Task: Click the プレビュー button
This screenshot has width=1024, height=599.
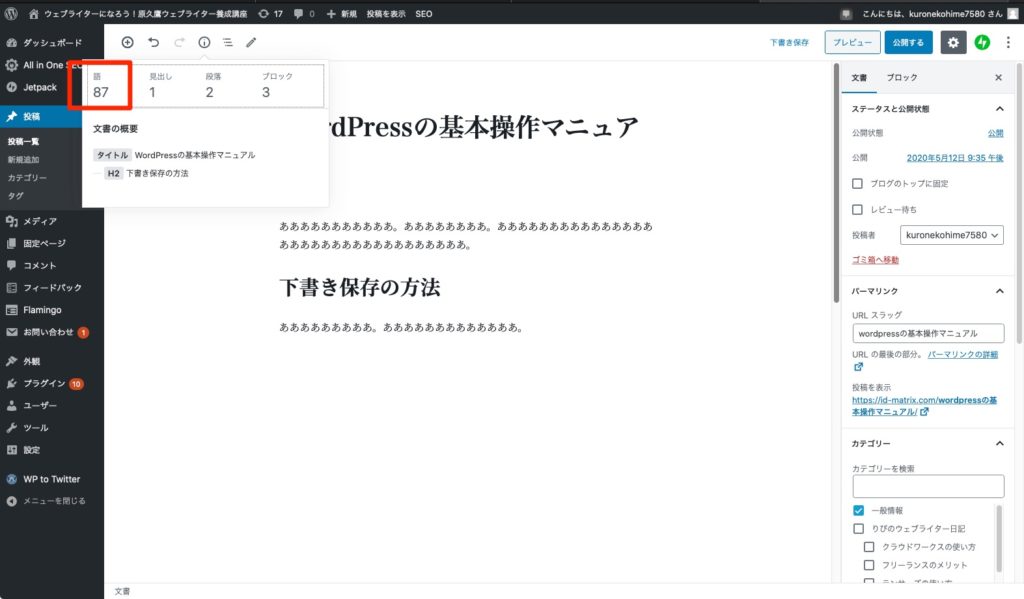Action: [852, 42]
